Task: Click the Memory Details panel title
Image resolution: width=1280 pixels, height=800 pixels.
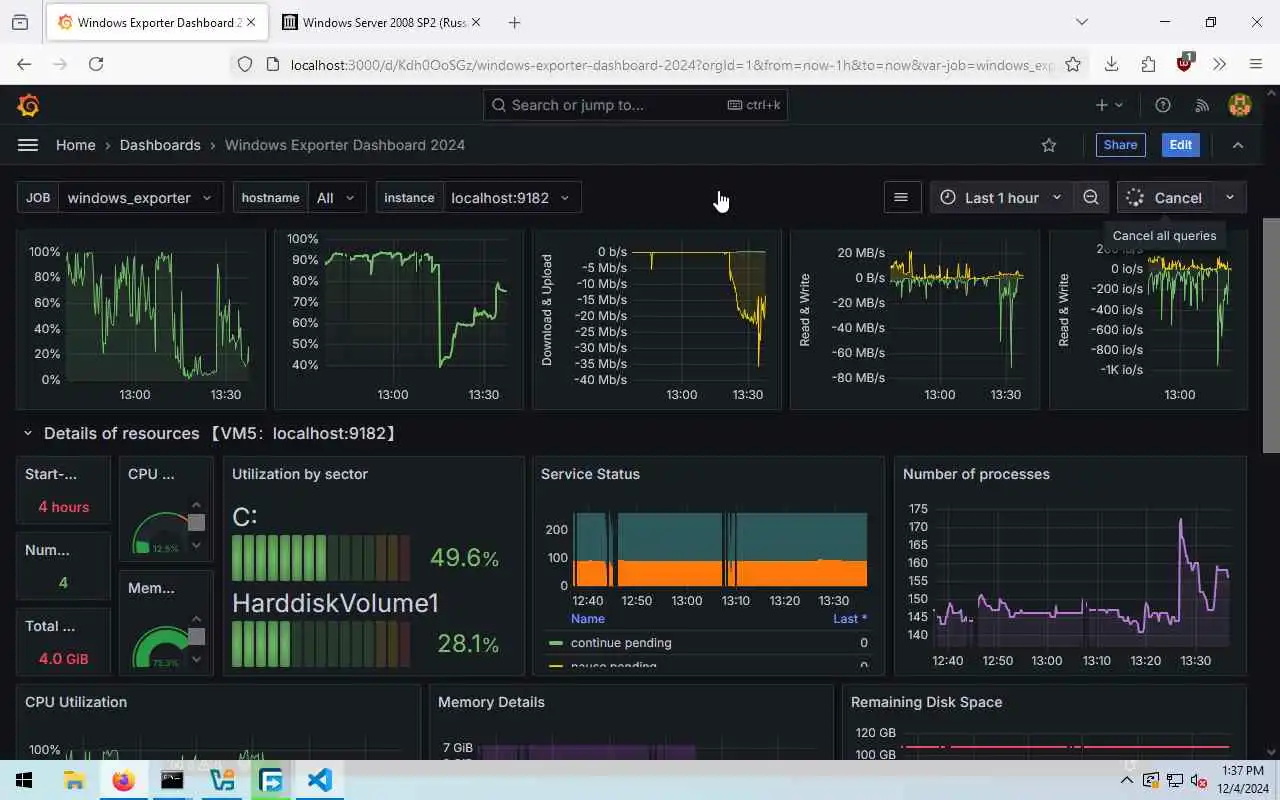Action: pos(491,702)
